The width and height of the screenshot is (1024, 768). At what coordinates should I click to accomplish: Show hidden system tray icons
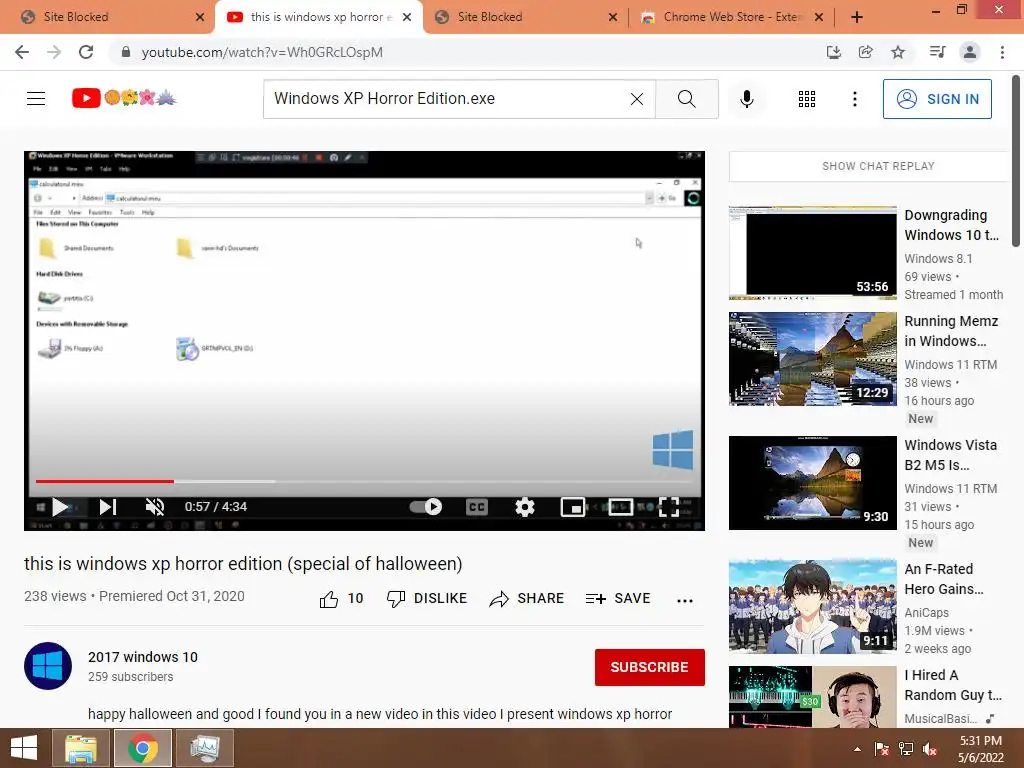point(857,749)
